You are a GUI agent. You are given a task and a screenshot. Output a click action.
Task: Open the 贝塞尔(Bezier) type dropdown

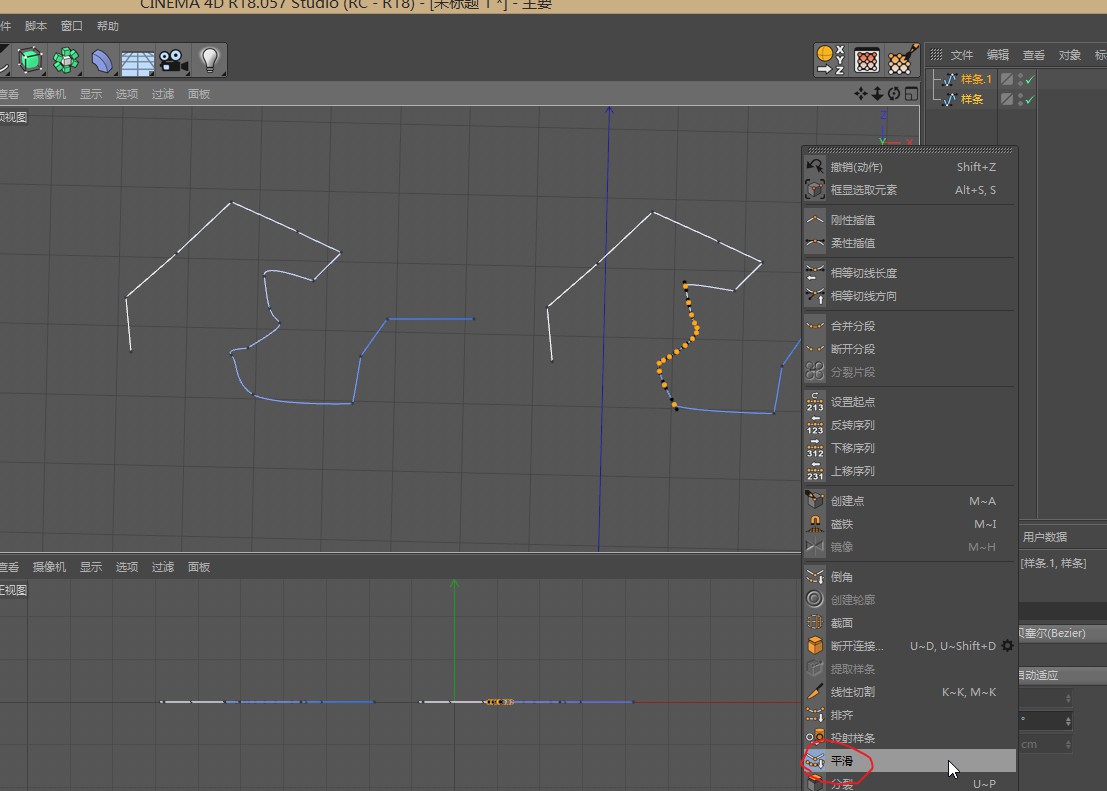tap(1063, 633)
